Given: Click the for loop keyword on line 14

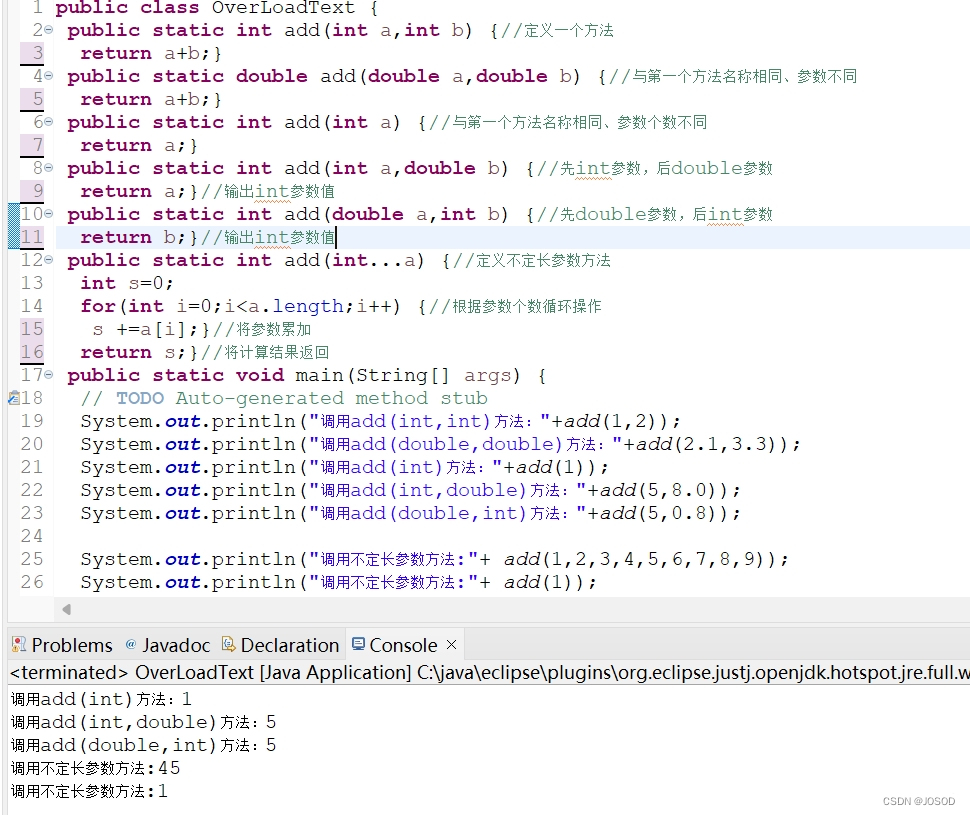Looking at the screenshot, I should 98,306.
